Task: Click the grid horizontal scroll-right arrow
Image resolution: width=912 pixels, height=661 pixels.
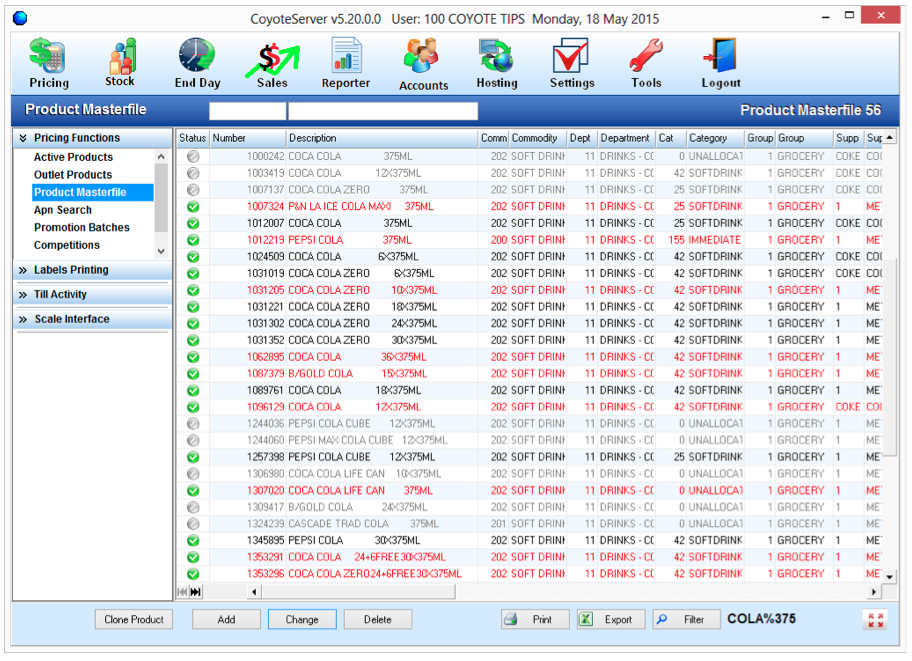Action: pyautogui.click(x=874, y=592)
